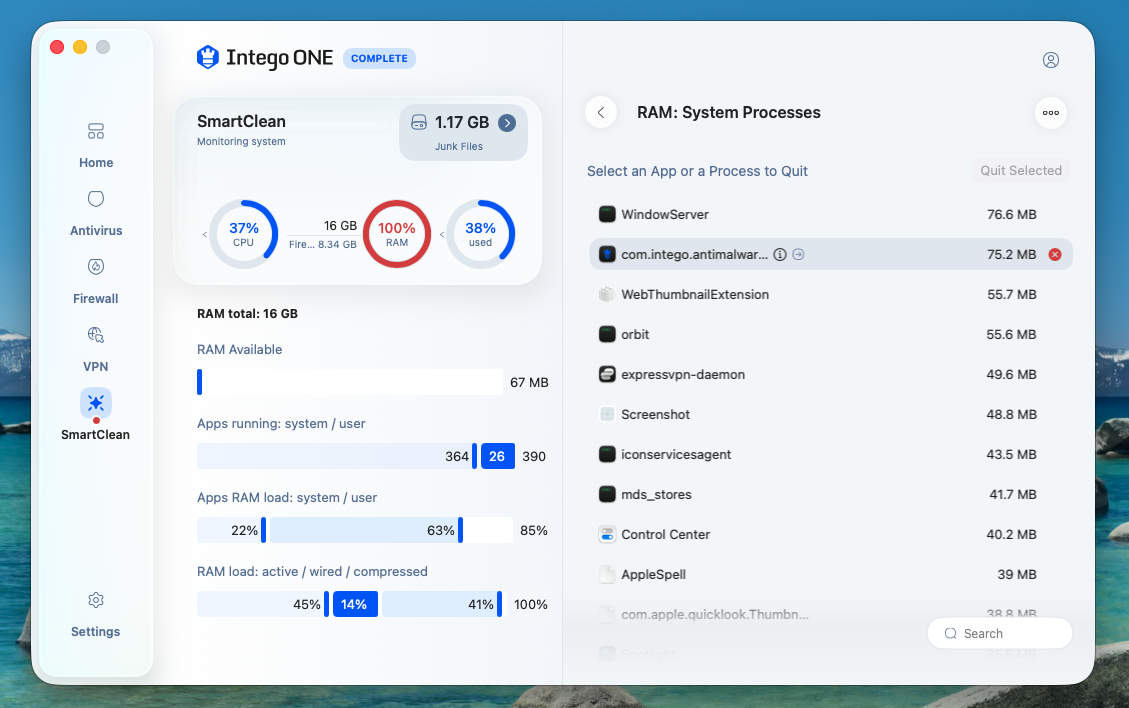This screenshot has width=1129, height=708.
Task: Click the 364 system apps bar
Action: pos(337,456)
